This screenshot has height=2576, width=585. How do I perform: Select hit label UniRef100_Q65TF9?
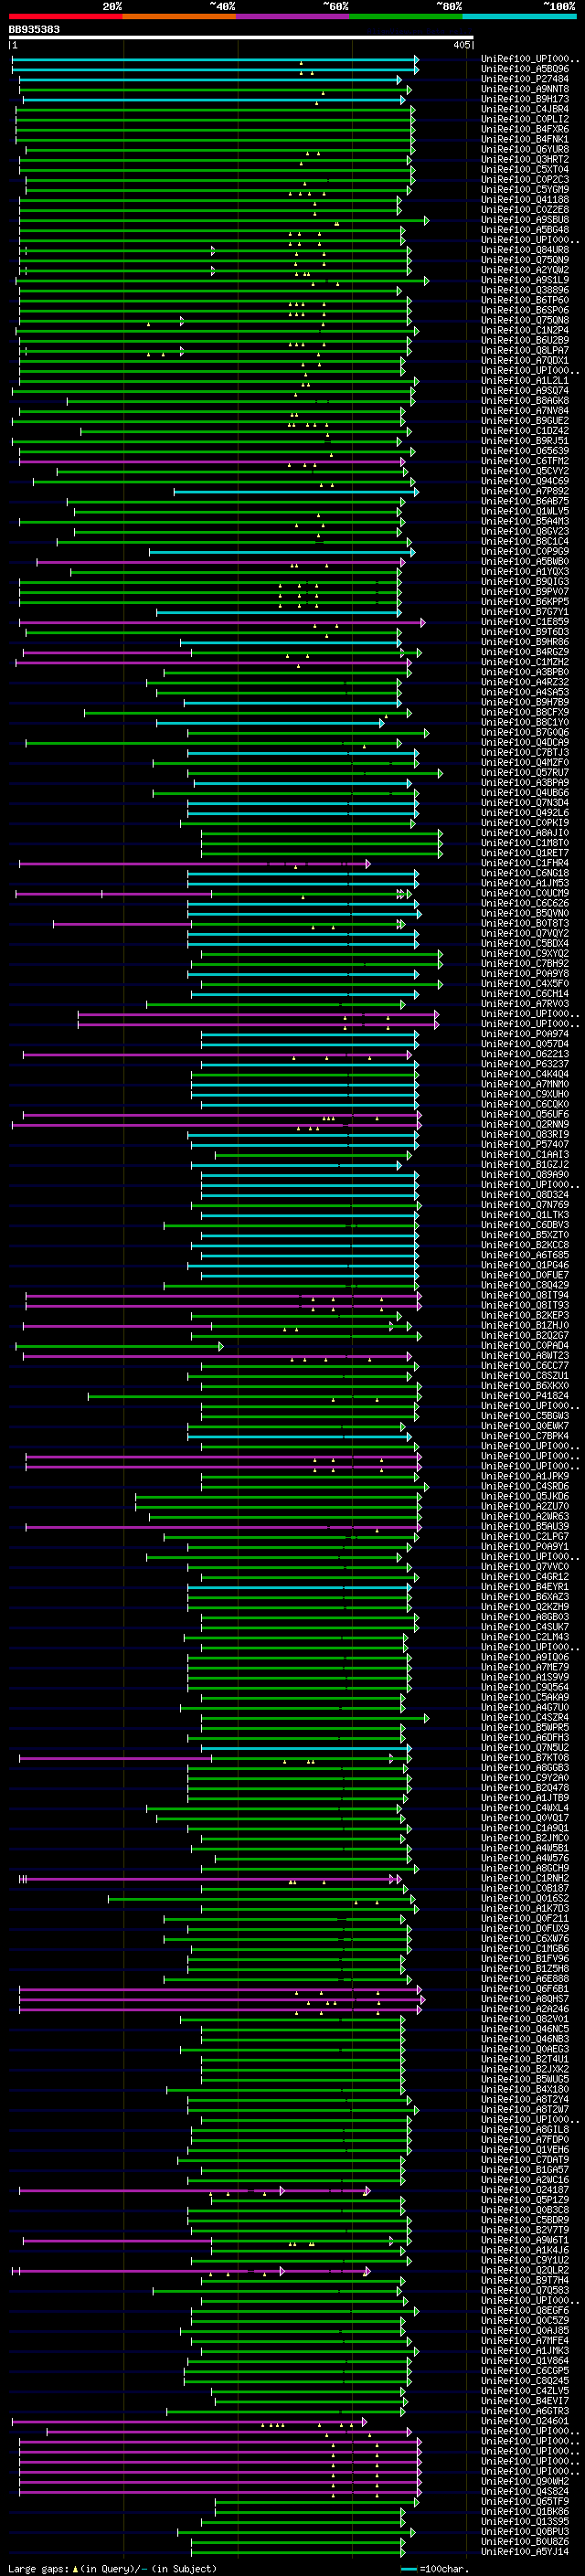pos(525,2501)
